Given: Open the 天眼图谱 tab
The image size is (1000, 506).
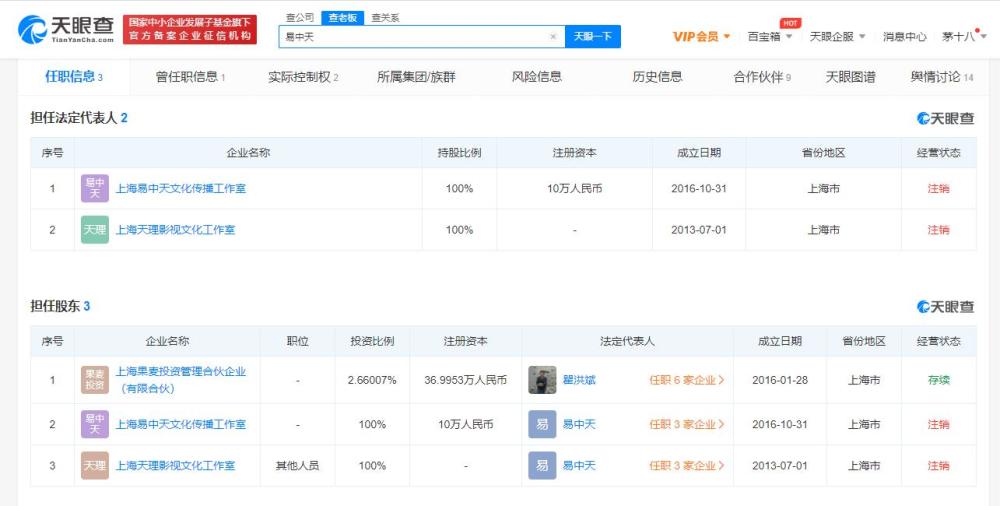Looking at the screenshot, I should (851, 77).
